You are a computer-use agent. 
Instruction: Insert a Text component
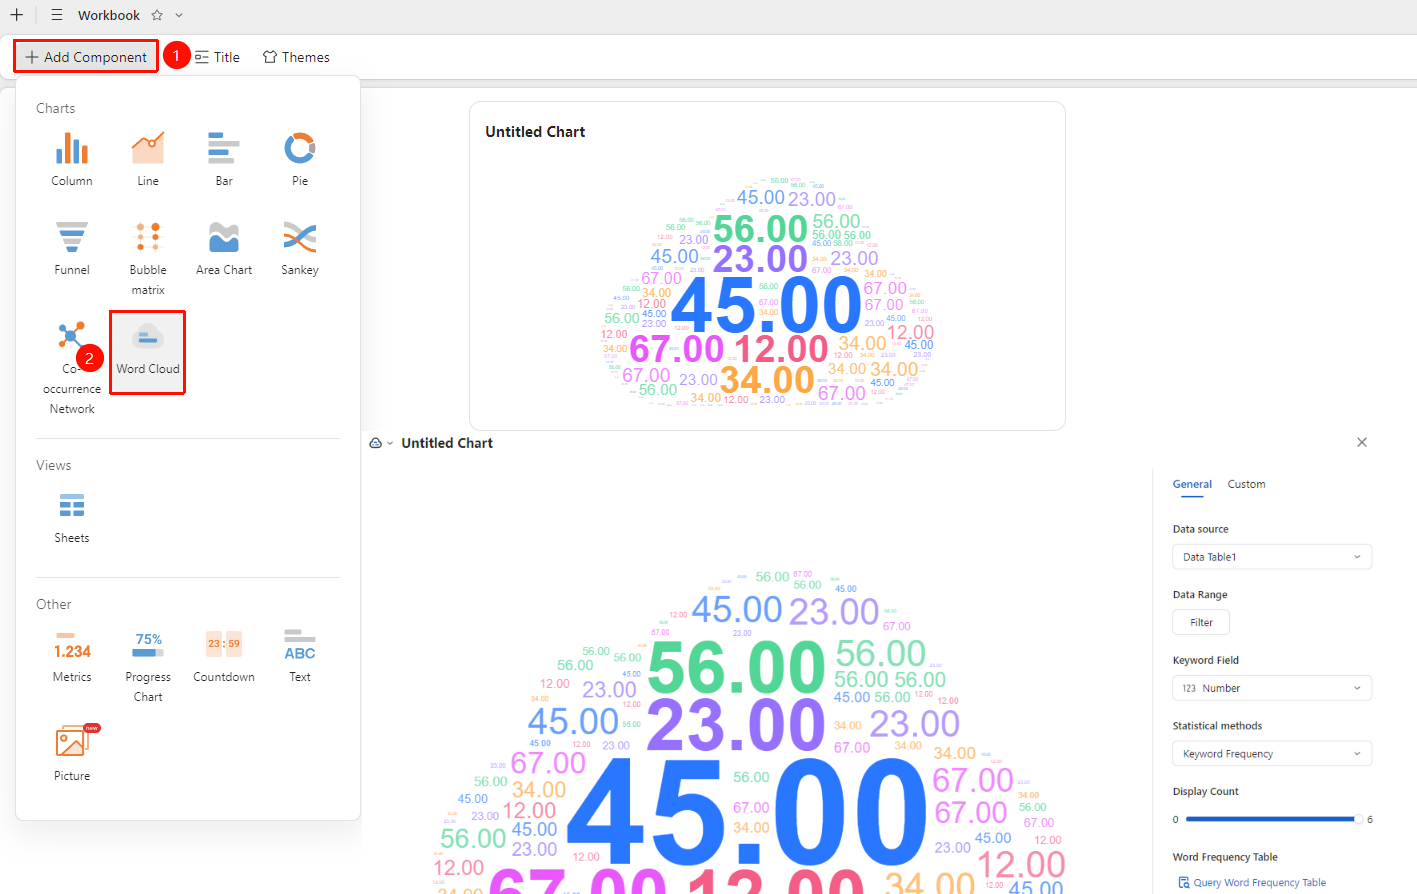point(300,656)
